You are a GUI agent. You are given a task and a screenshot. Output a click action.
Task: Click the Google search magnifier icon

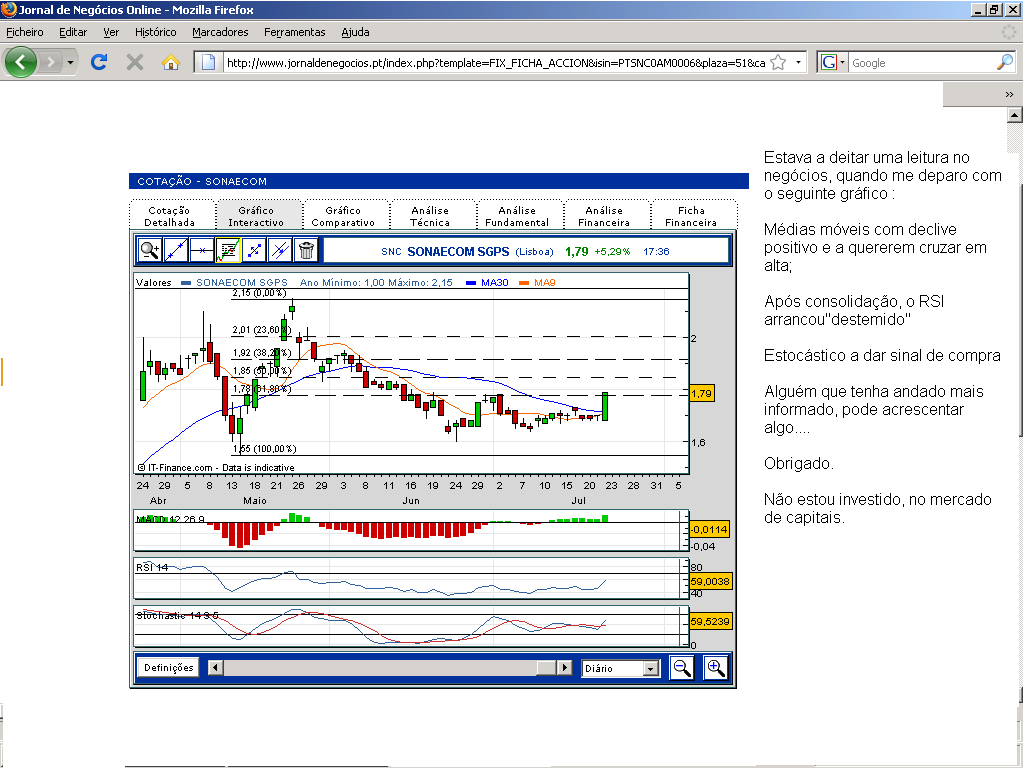[1005, 63]
